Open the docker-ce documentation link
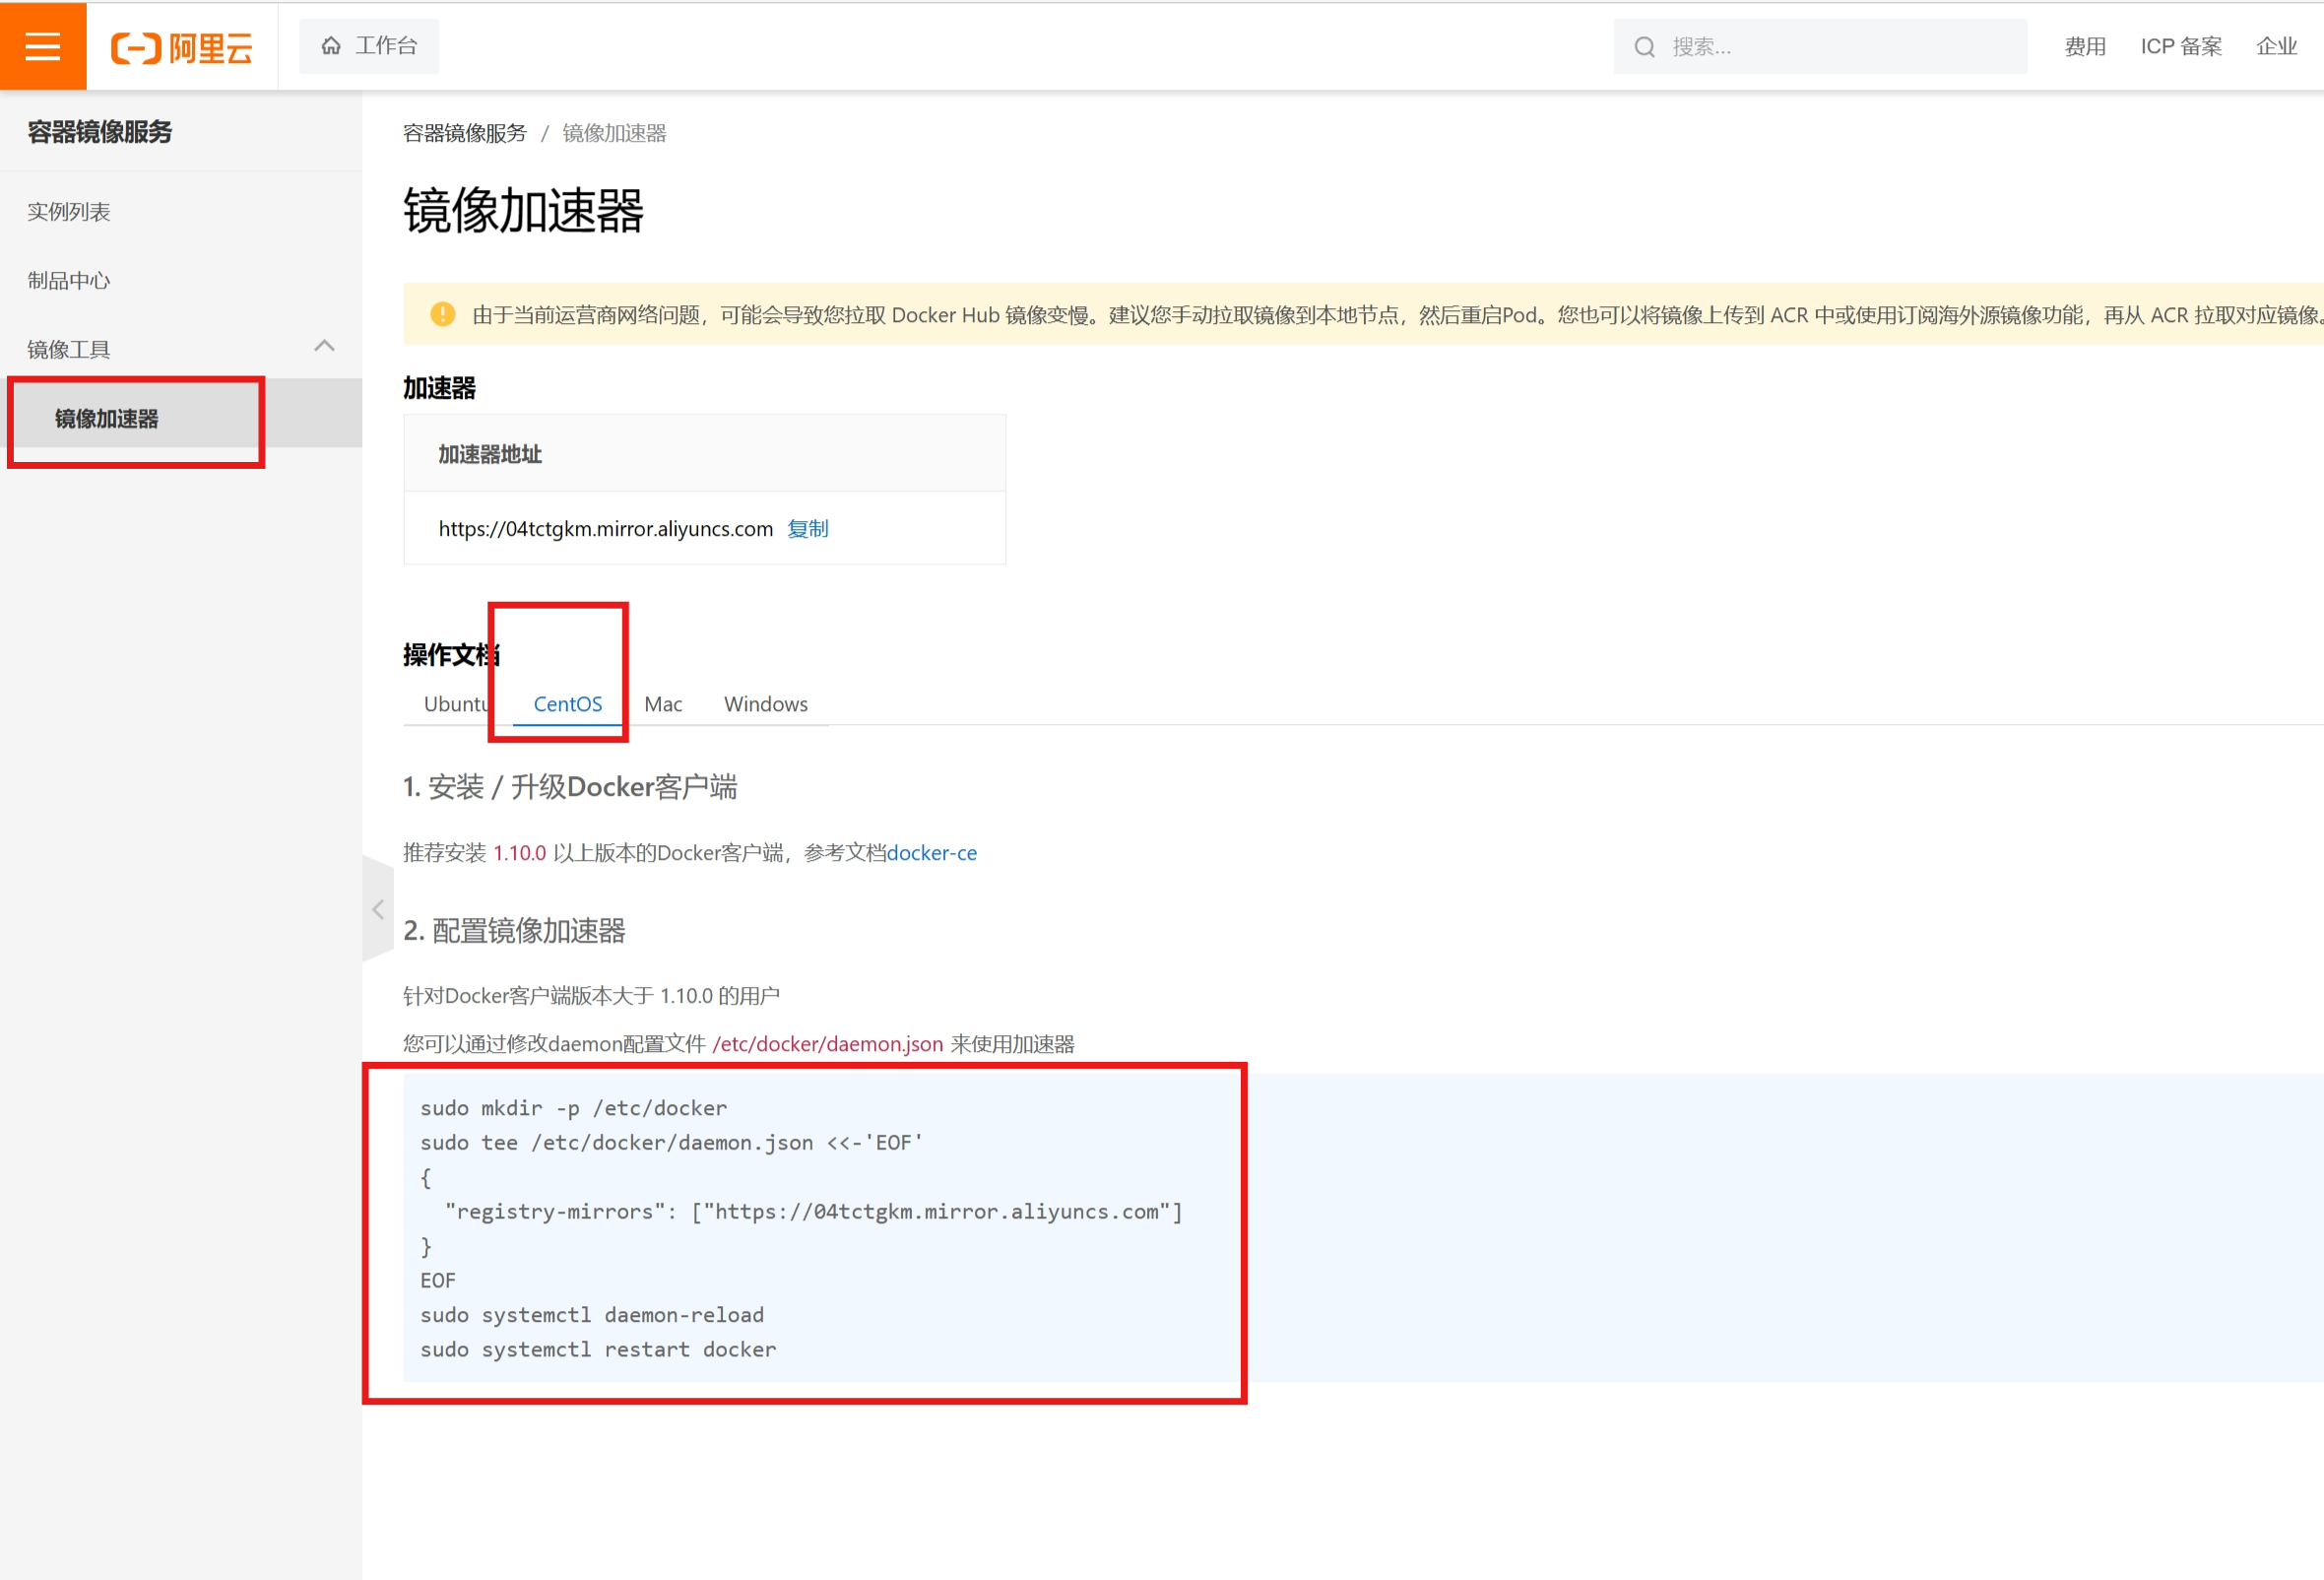Viewport: 2324px width, 1580px height. (x=931, y=853)
